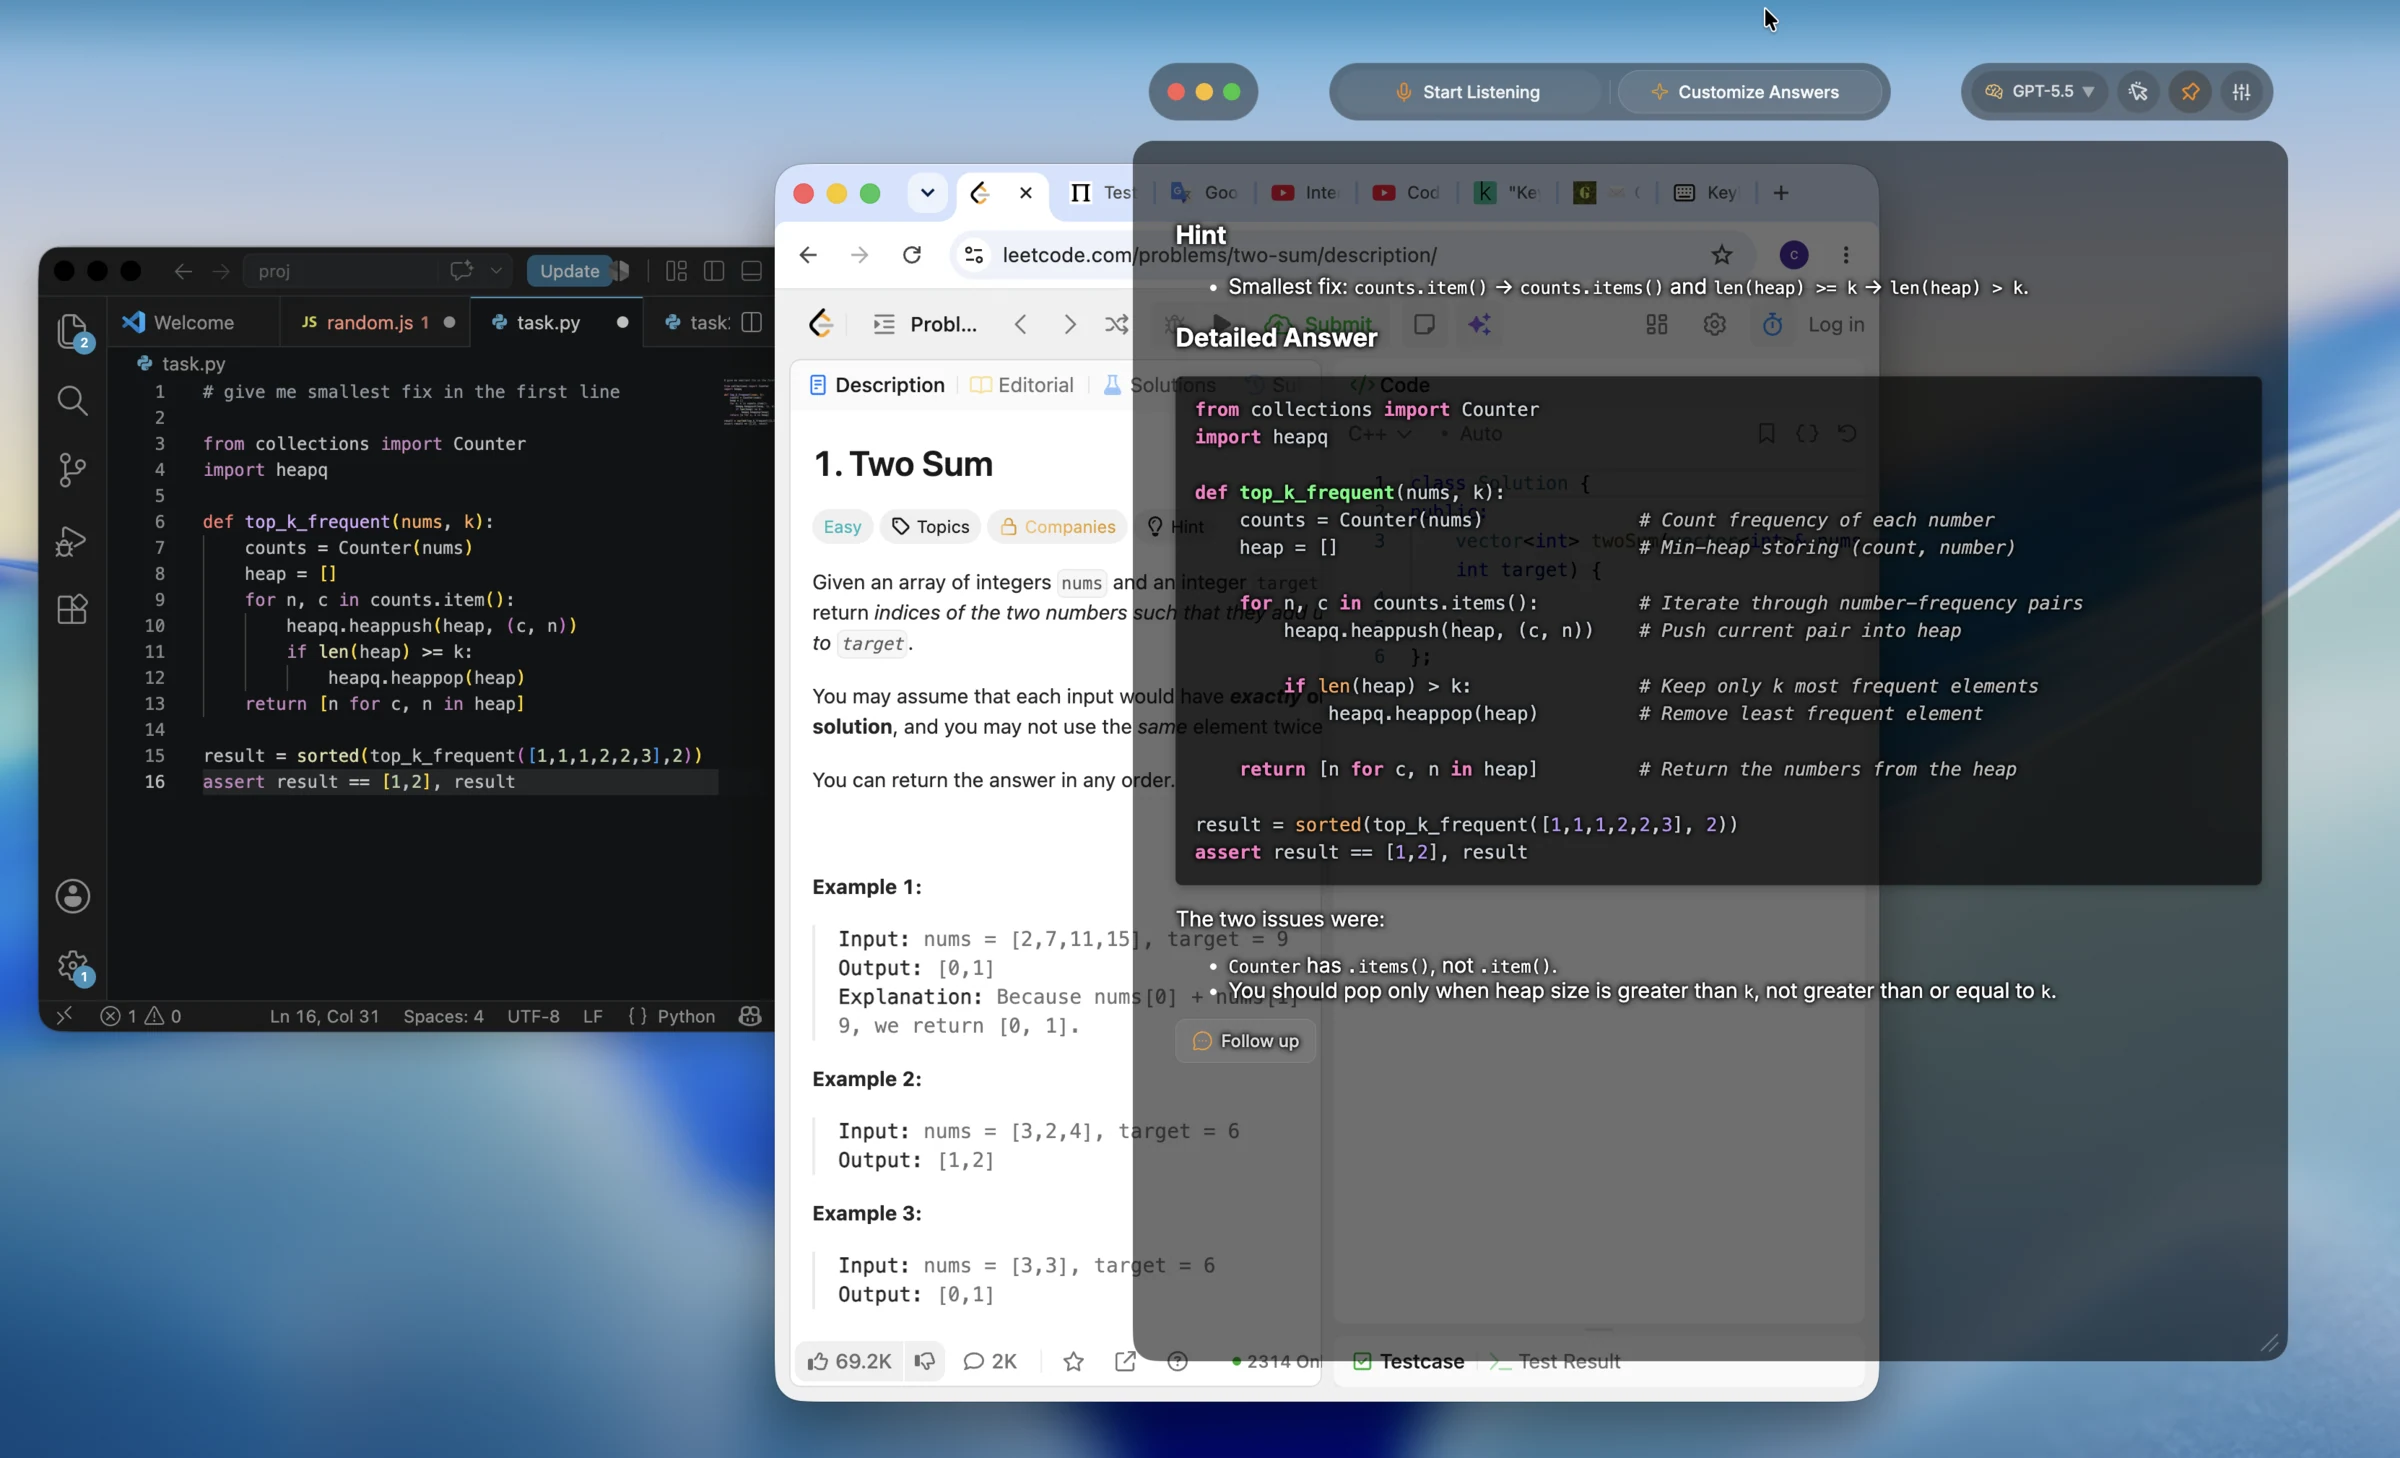Click Follow up button
The image size is (2400, 1458).
pyautogui.click(x=1245, y=1041)
